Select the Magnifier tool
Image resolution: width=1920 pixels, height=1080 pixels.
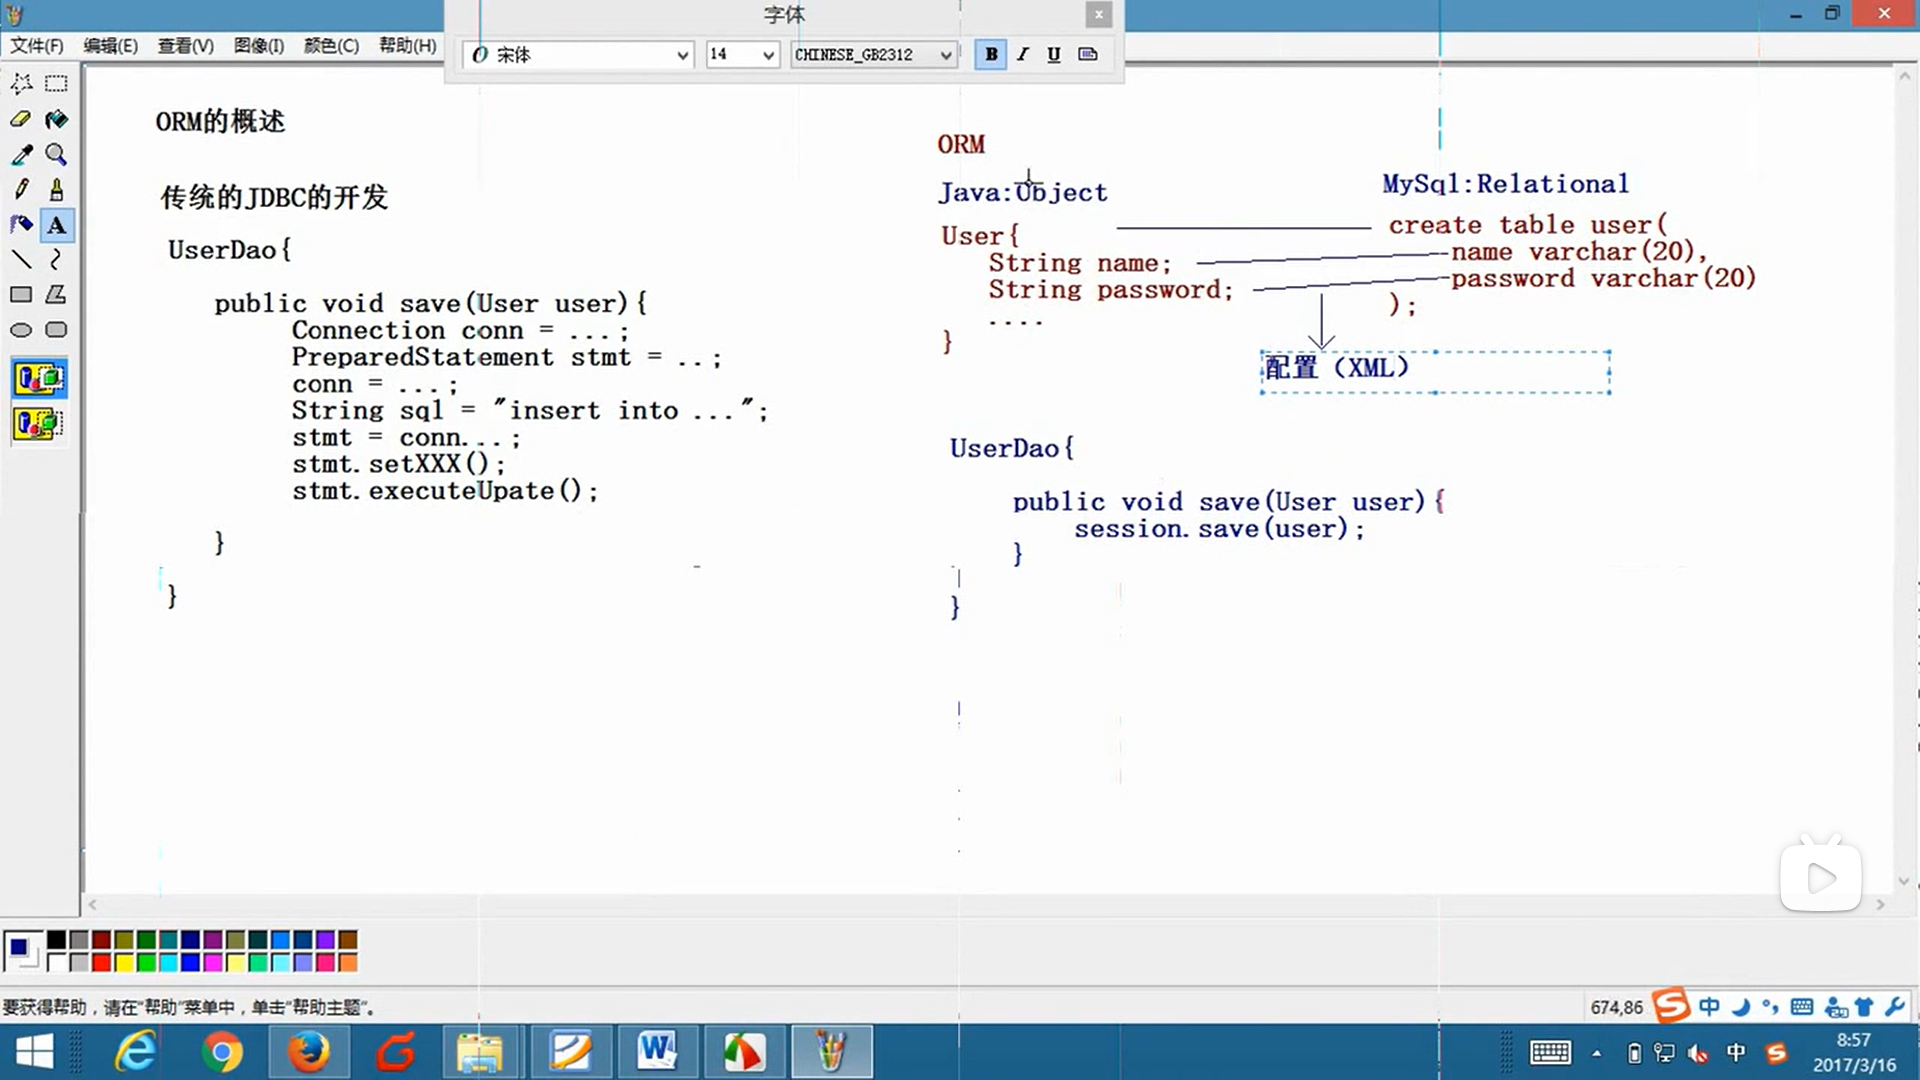[56, 154]
